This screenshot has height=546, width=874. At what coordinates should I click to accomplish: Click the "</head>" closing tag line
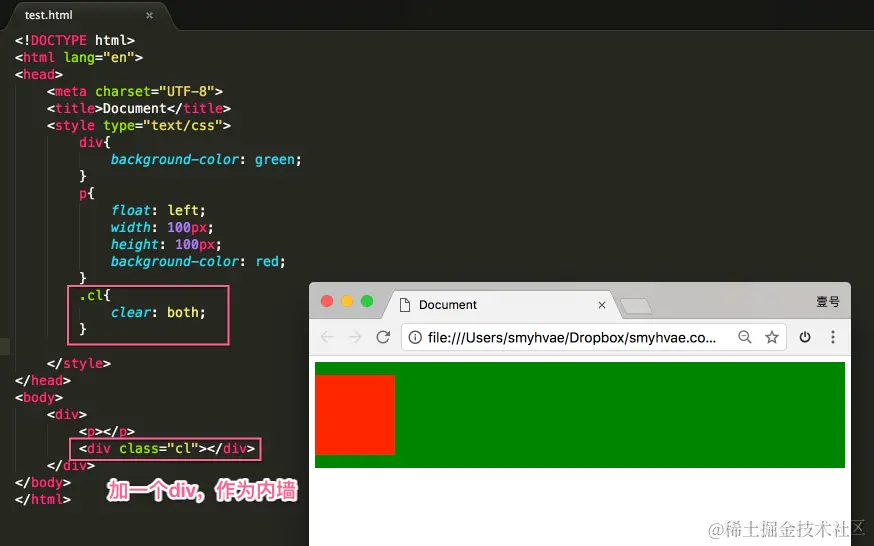pos(43,380)
